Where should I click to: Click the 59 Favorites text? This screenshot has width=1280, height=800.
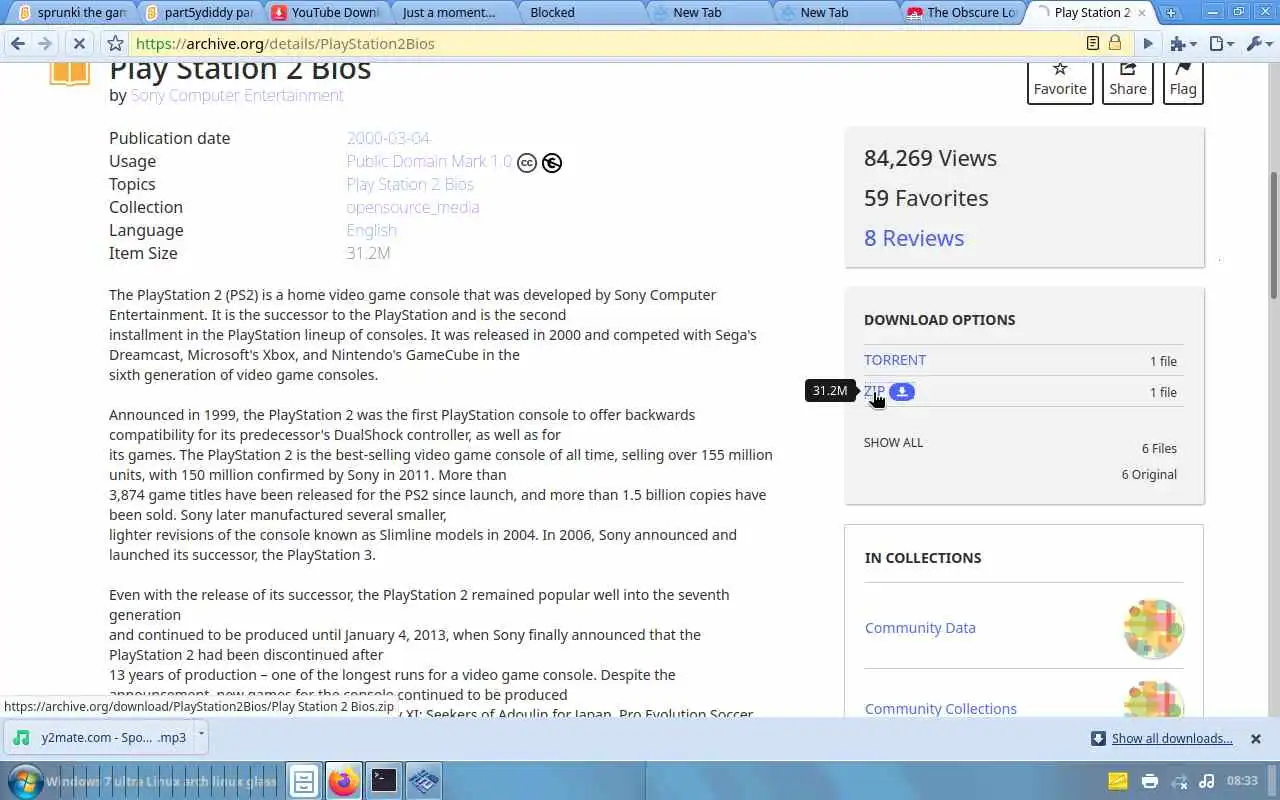click(x=926, y=198)
